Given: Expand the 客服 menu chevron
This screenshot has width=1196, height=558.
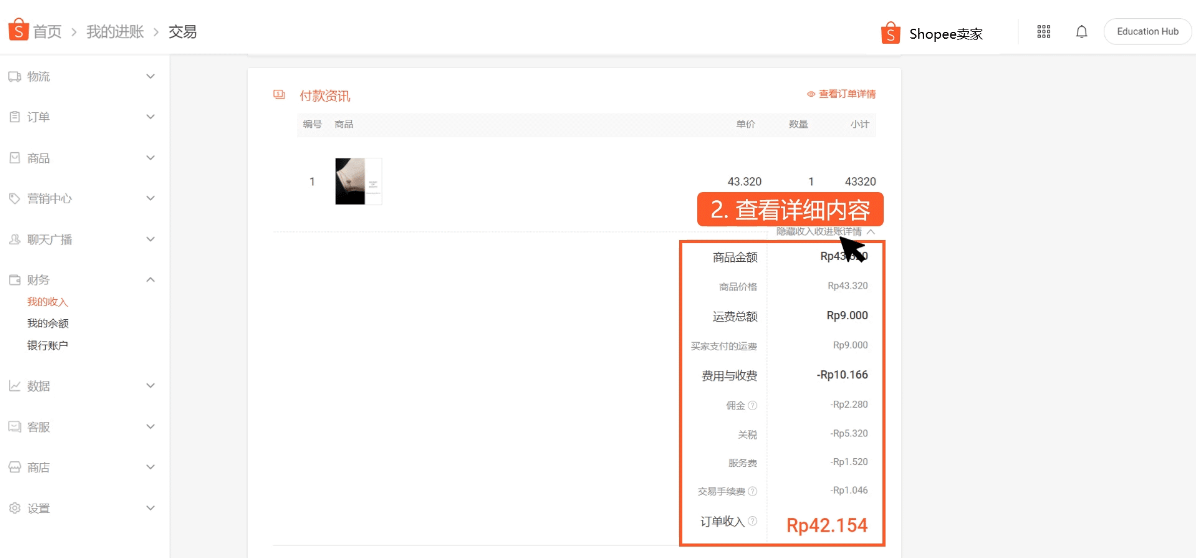Looking at the screenshot, I should 150,427.
